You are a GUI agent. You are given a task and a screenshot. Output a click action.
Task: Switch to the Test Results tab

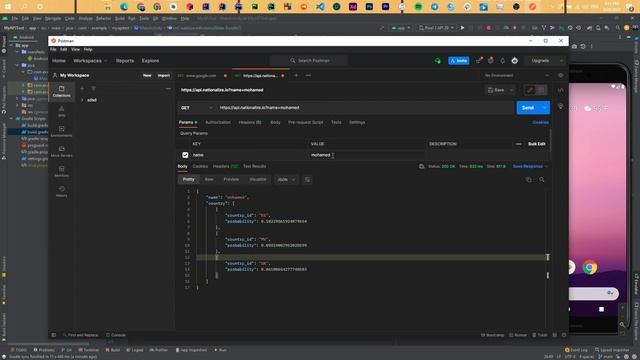coord(254,167)
